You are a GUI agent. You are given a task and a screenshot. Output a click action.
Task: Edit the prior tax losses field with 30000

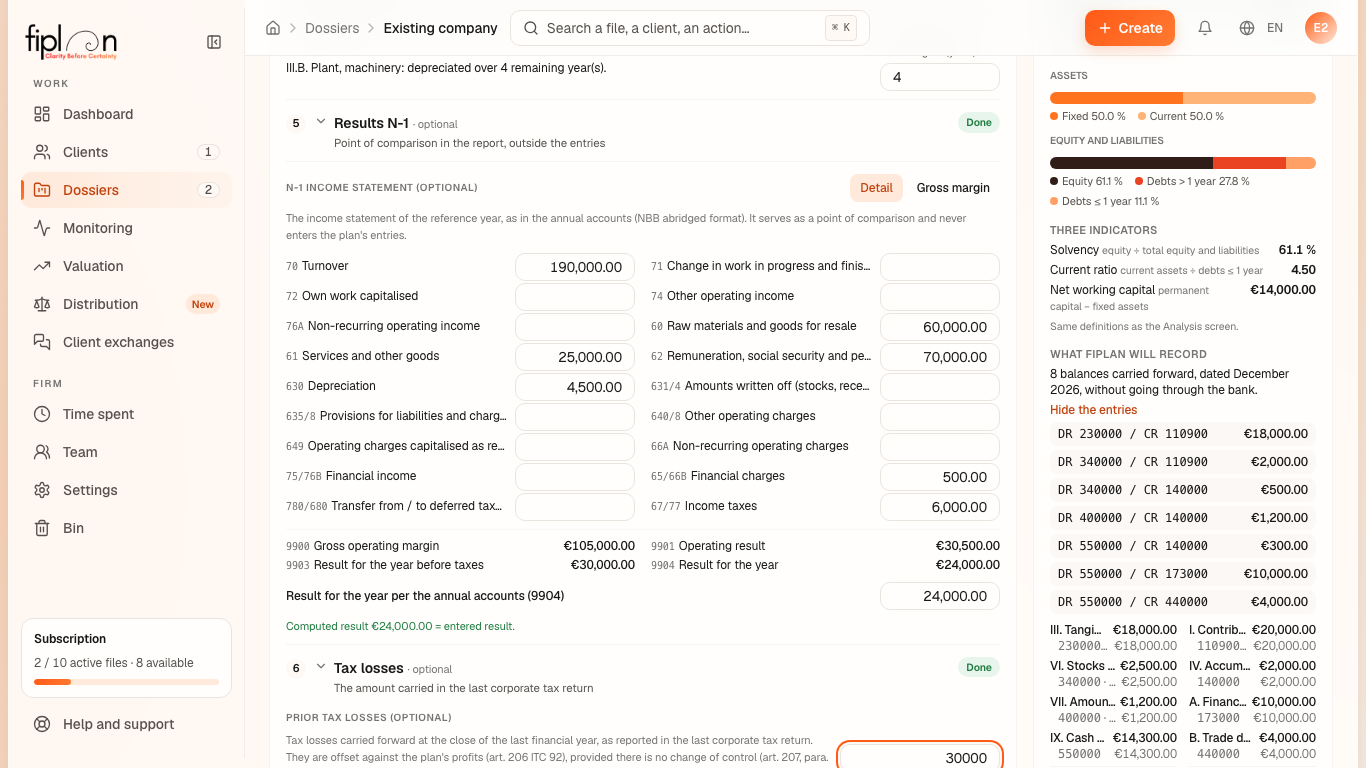click(920, 758)
